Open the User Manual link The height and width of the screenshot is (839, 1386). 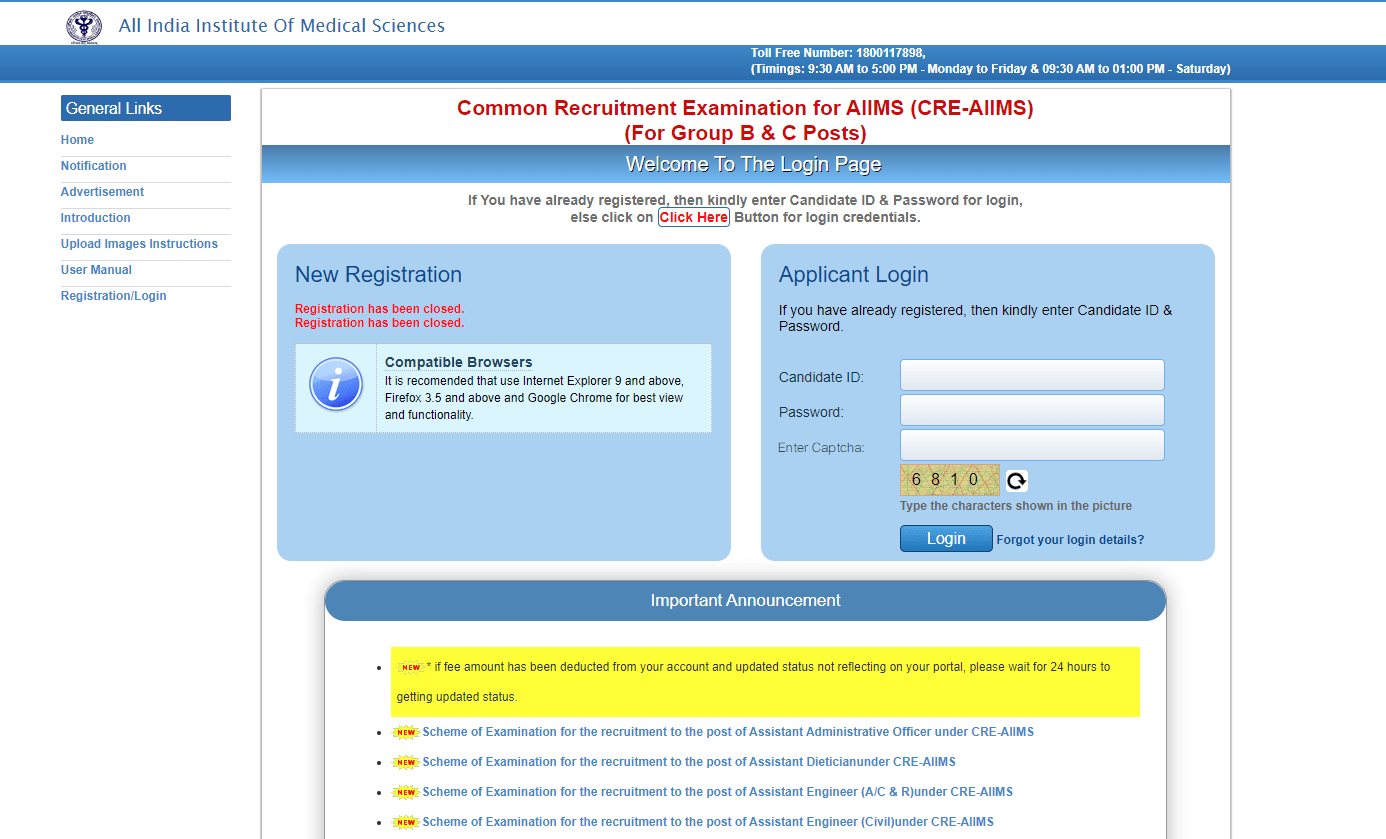96,270
